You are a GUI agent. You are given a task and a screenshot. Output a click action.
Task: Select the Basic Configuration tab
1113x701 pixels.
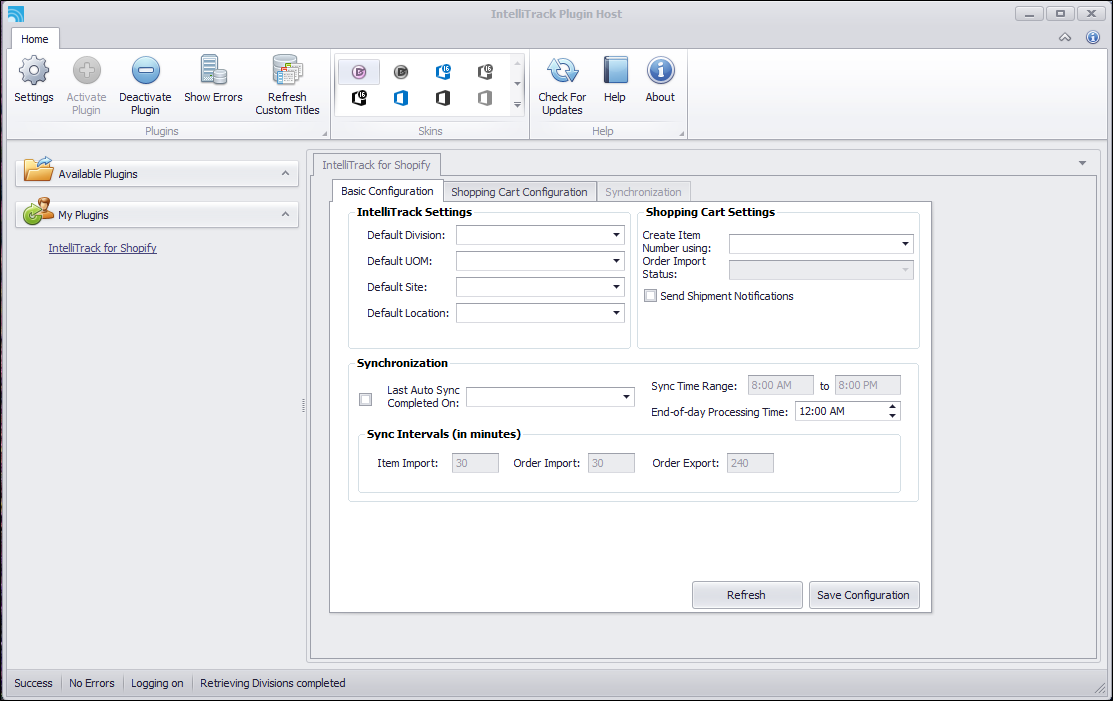(x=387, y=191)
